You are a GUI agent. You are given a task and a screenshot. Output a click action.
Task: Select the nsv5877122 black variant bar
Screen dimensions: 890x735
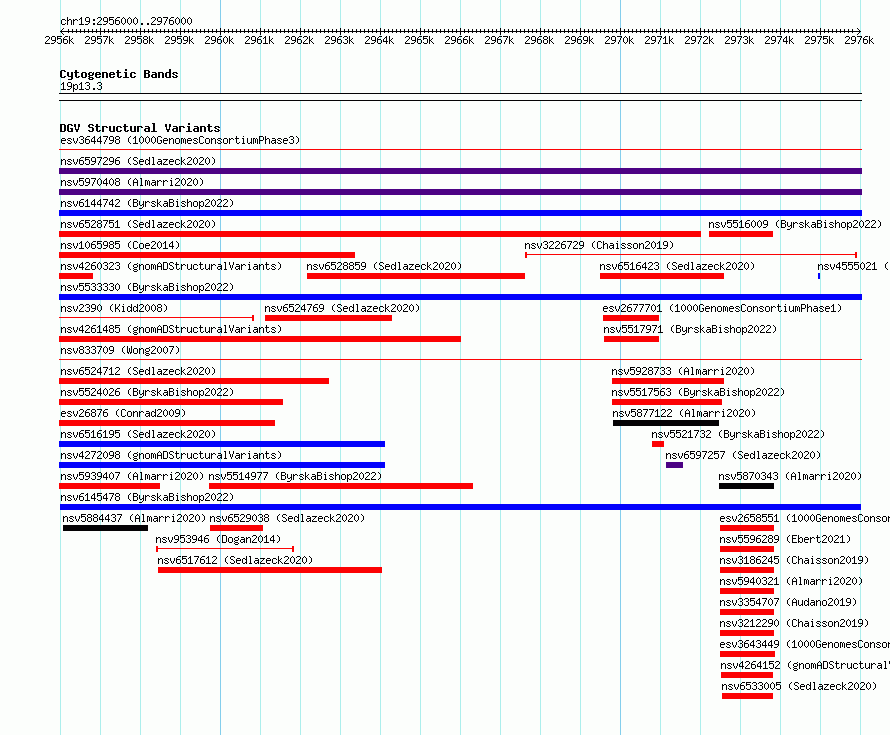[x=666, y=423]
